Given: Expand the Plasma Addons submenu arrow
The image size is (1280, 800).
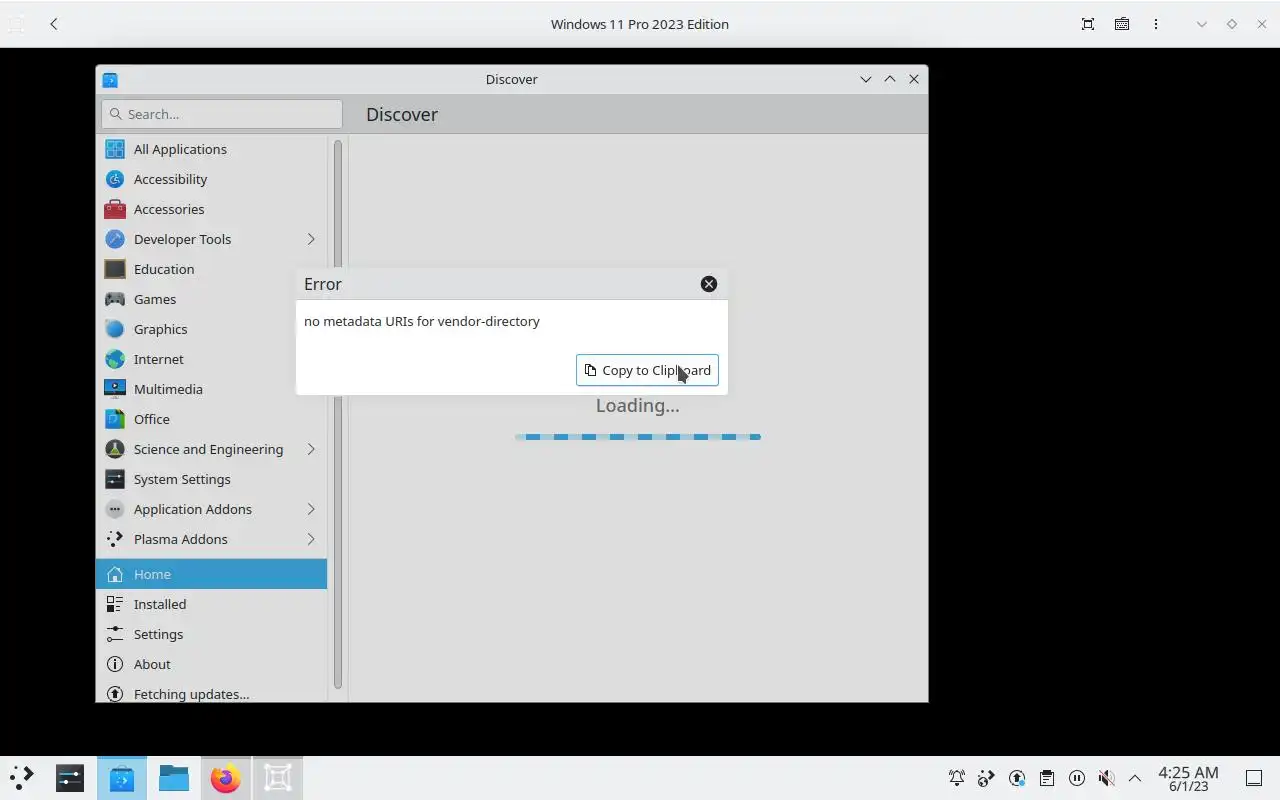Looking at the screenshot, I should 311,539.
